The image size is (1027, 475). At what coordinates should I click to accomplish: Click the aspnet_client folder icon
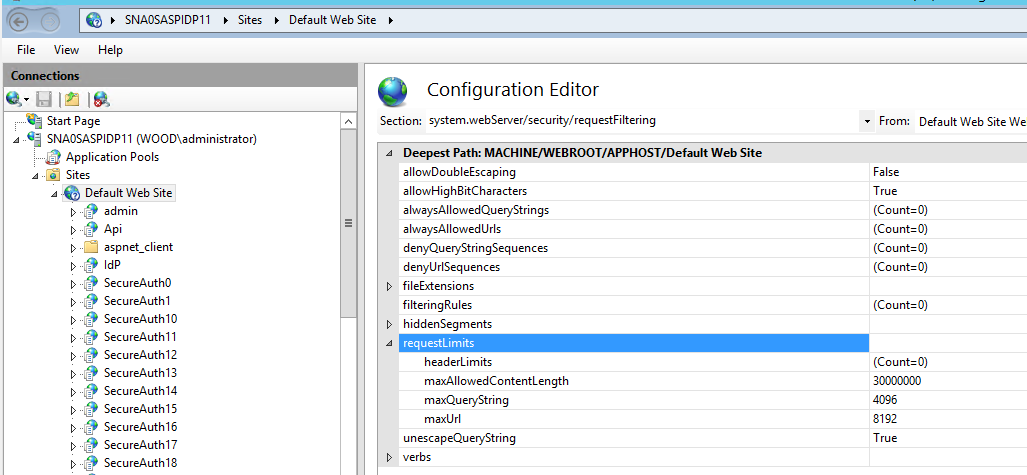(92, 247)
